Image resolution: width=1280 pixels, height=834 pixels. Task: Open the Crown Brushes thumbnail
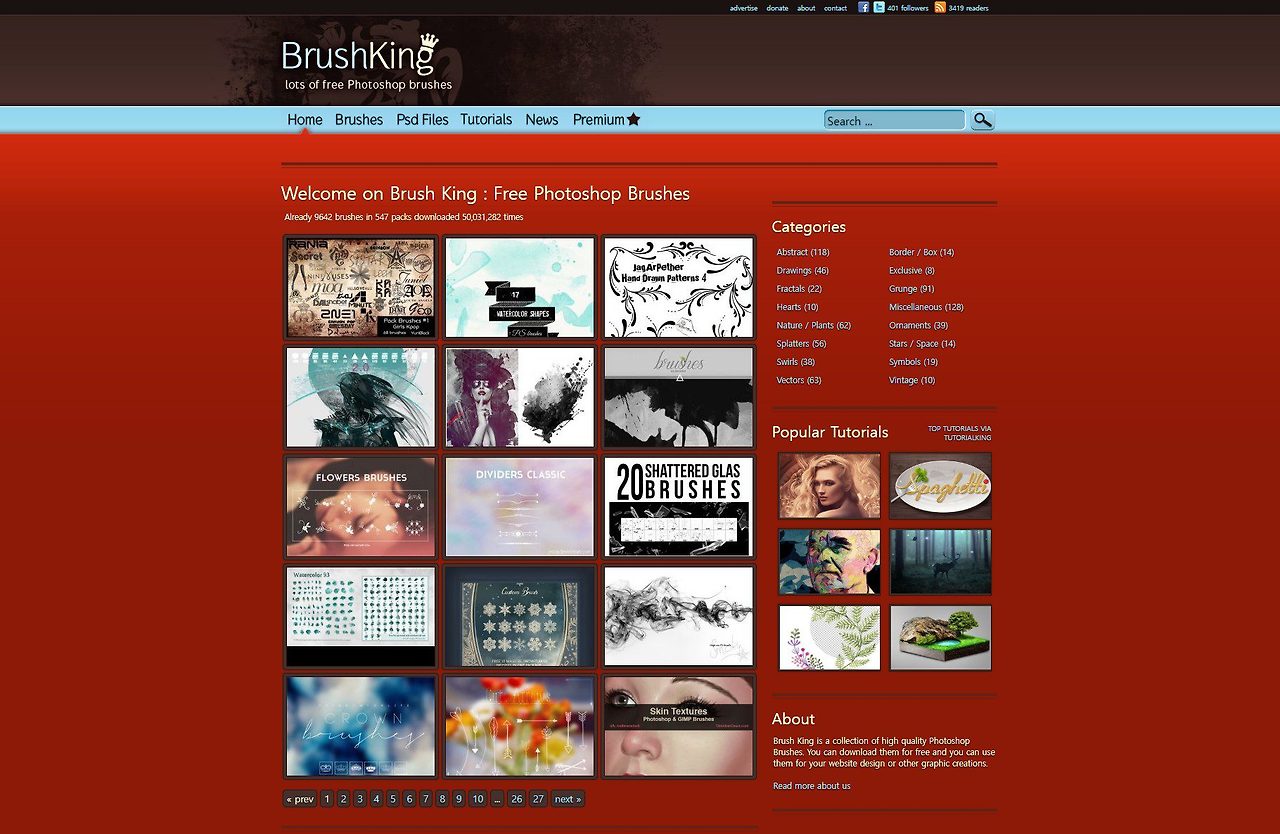click(x=361, y=727)
